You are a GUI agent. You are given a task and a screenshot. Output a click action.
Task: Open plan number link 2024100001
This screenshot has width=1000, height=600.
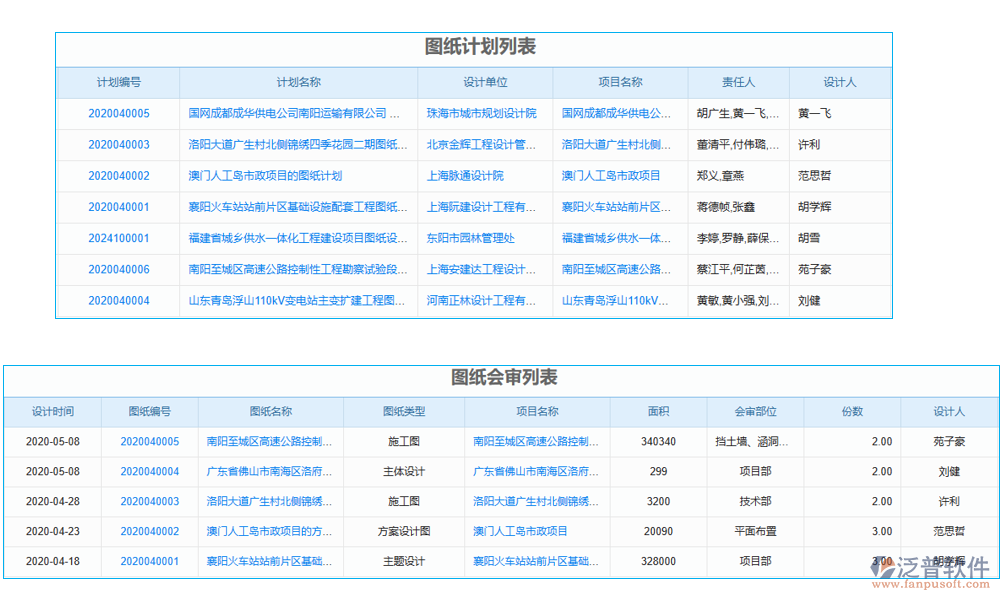pyautogui.click(x=119, y=238)
